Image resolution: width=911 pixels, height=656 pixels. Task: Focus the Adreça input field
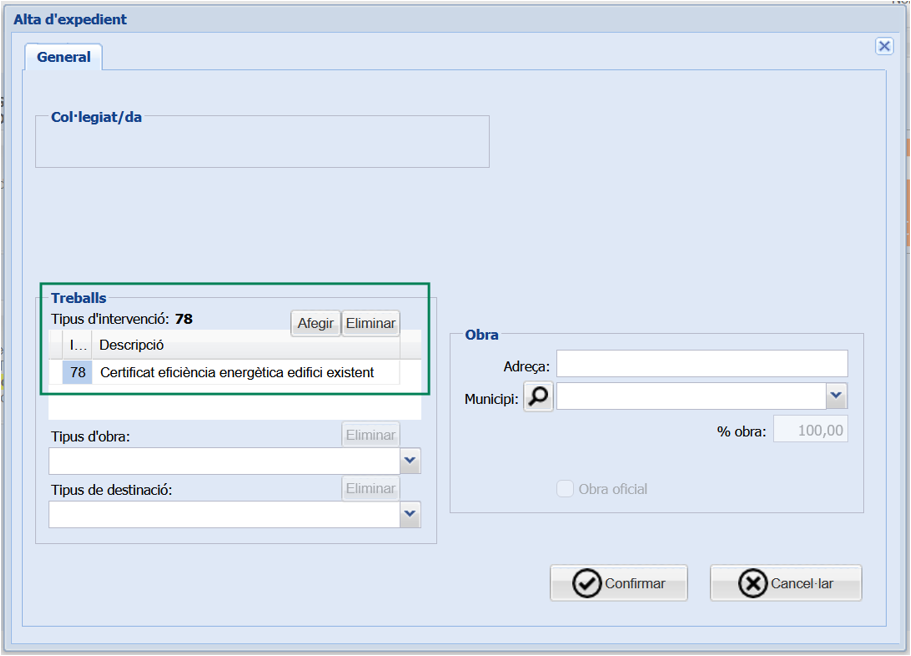coord(702,364)
